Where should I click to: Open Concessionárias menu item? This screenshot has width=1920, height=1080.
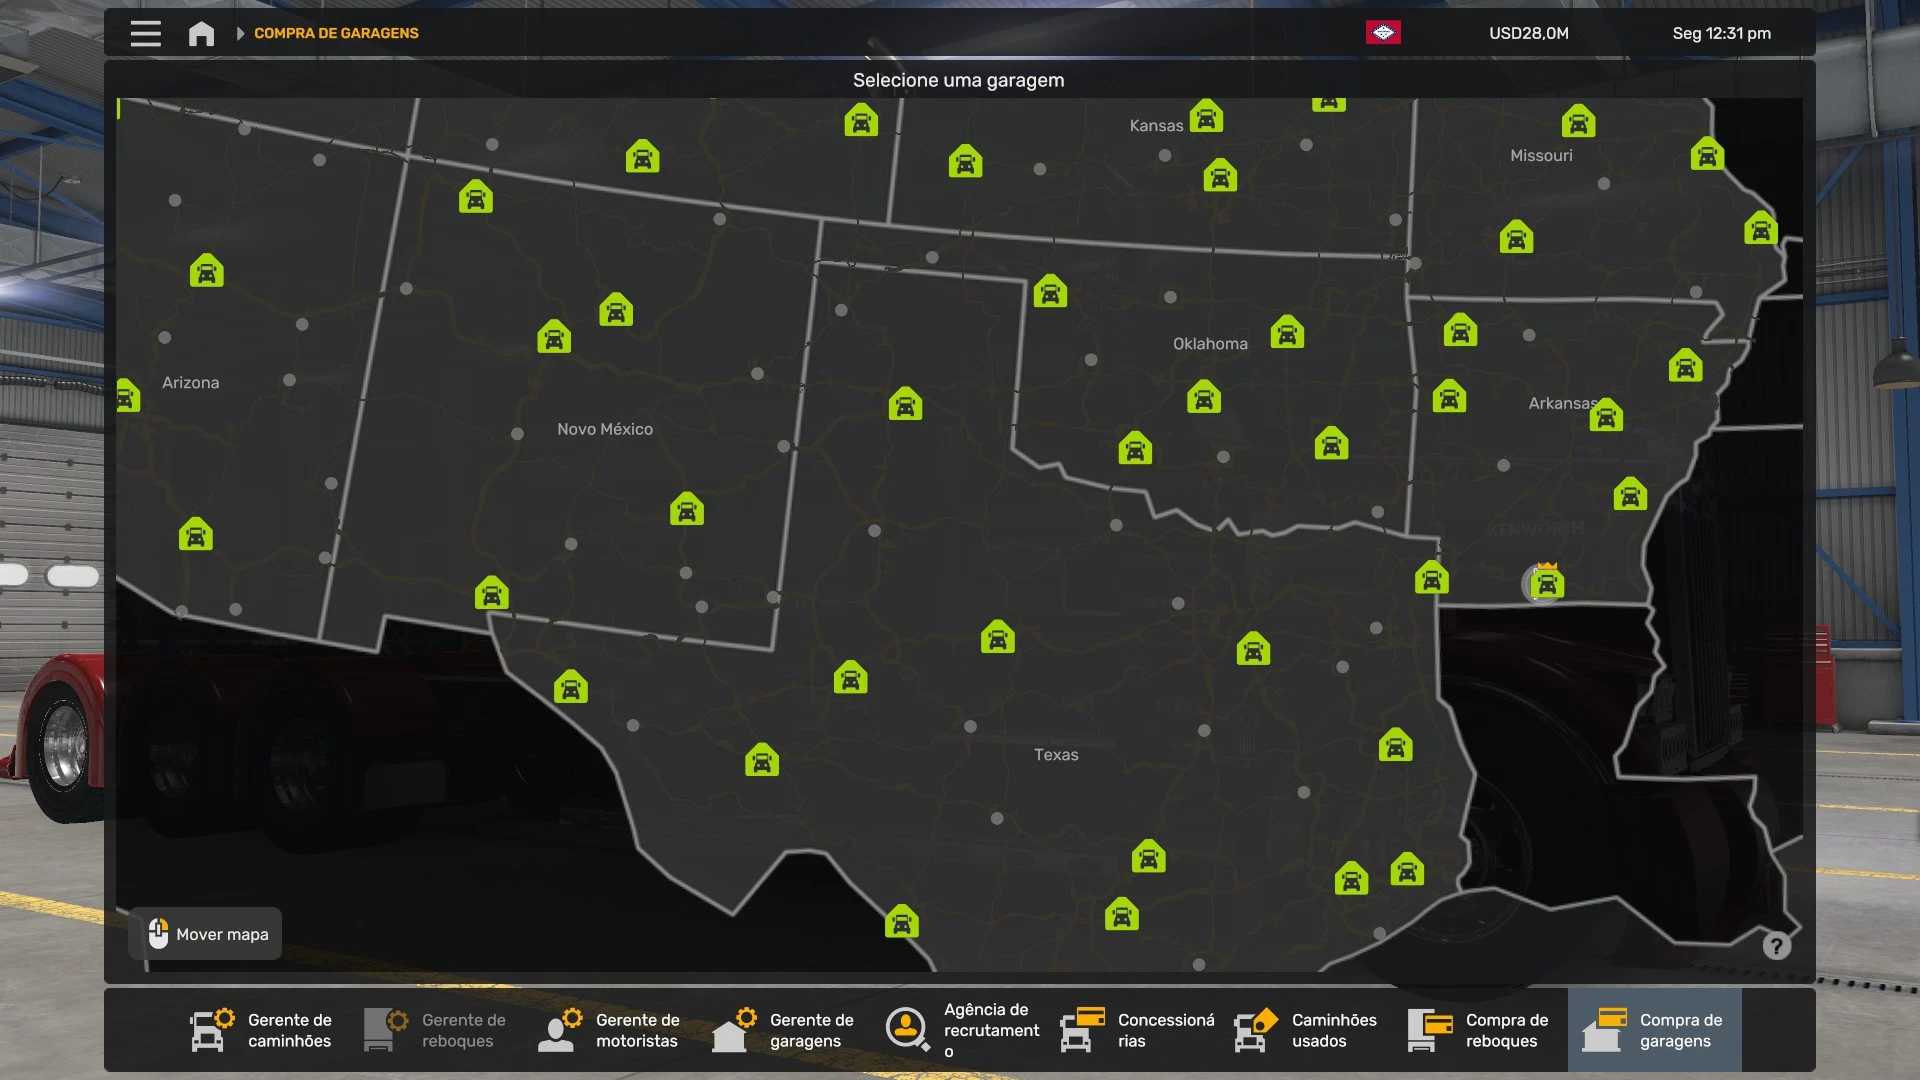pos(1138,1030)
